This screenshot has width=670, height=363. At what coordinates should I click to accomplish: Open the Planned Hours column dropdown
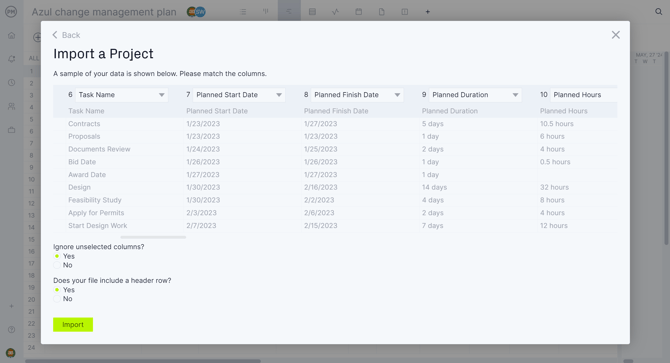(584, 95)
